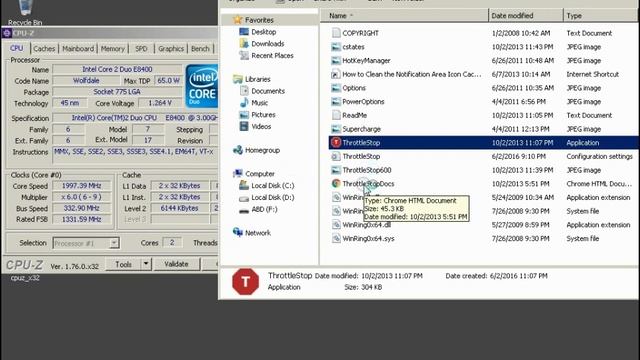Image resolution: width=640 pixels, height=360 pixels.
Task: Click the Favorites star icon
Action: (x=238, y=20)
